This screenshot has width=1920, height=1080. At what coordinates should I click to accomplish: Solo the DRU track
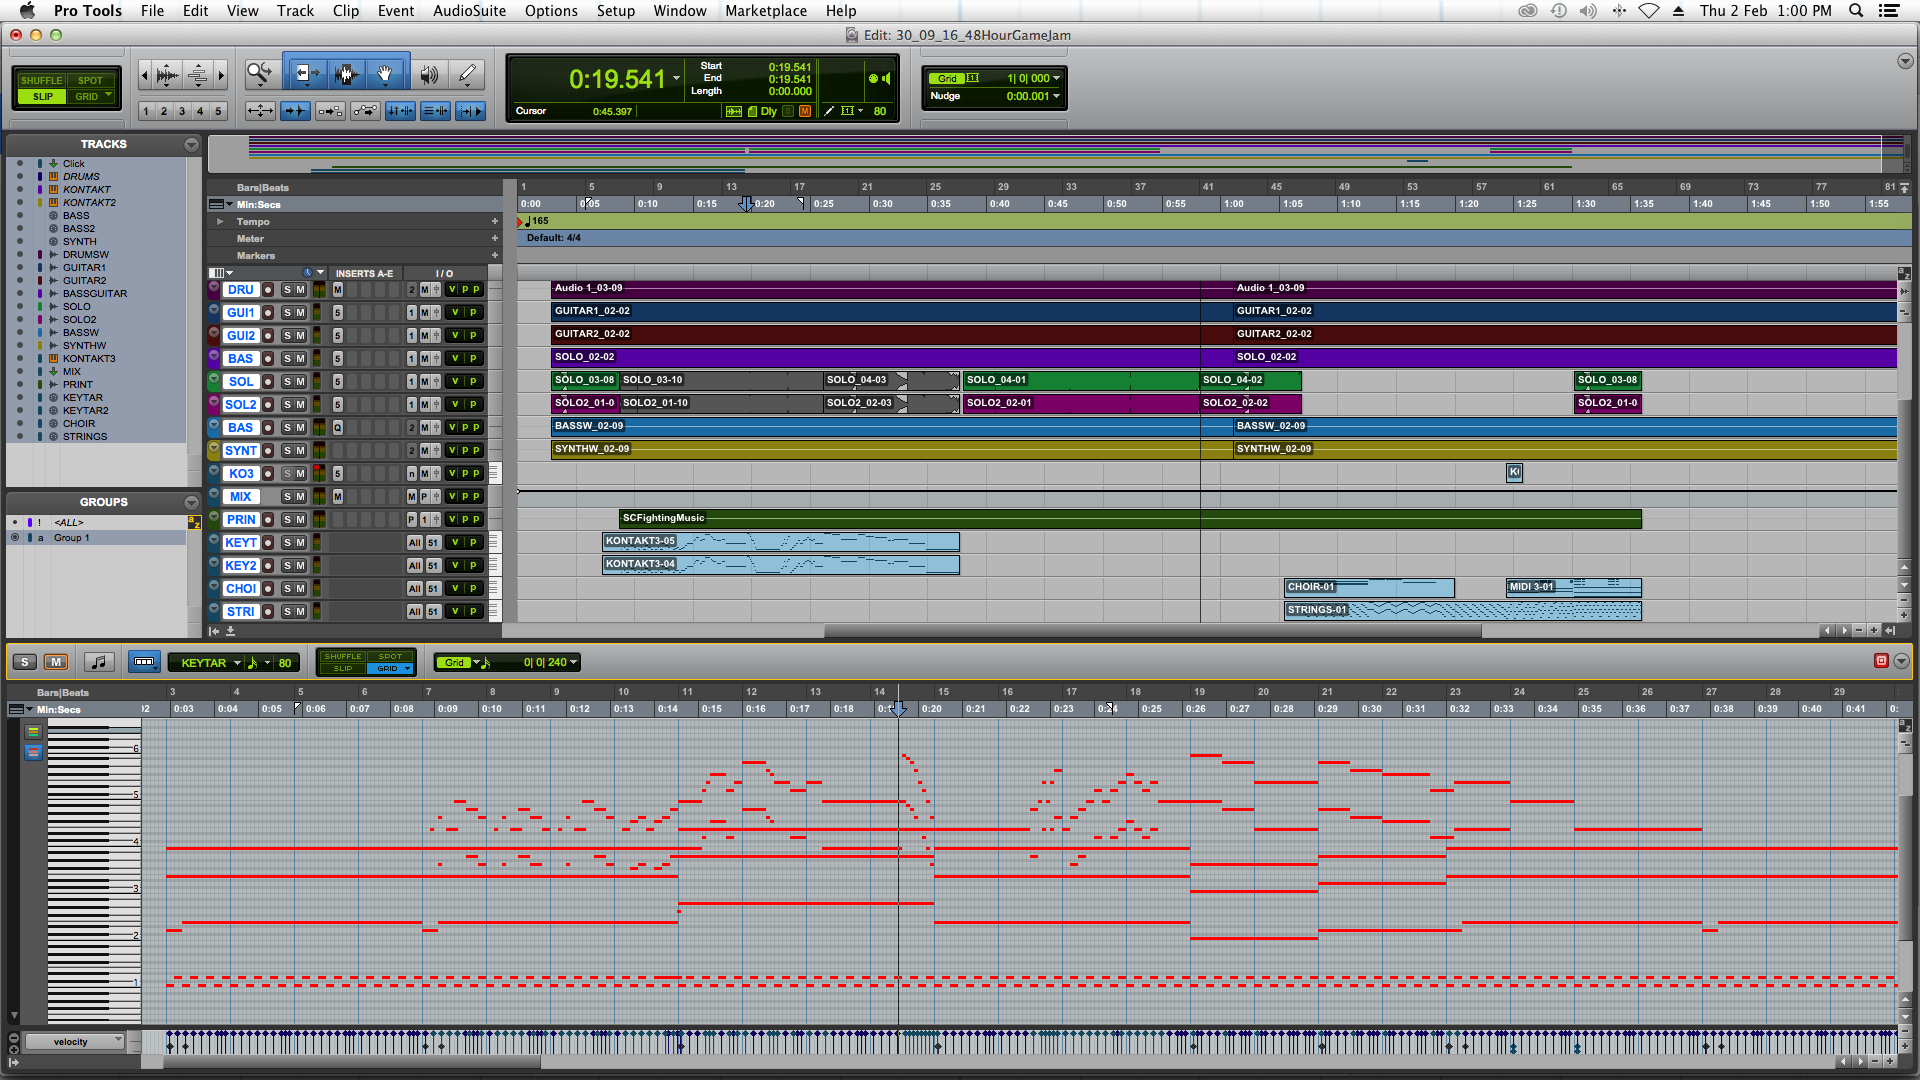coord(287,290)
